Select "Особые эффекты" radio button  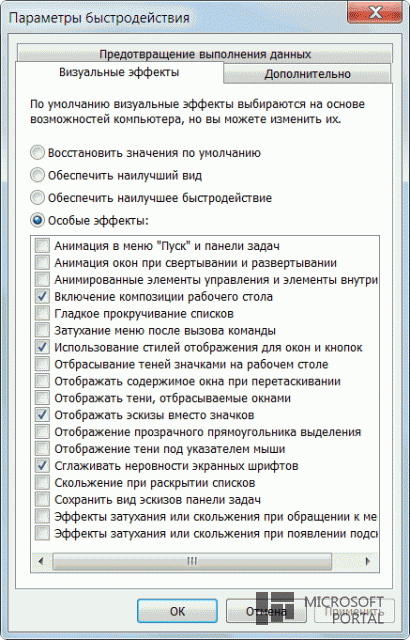(x=37, y=220)
